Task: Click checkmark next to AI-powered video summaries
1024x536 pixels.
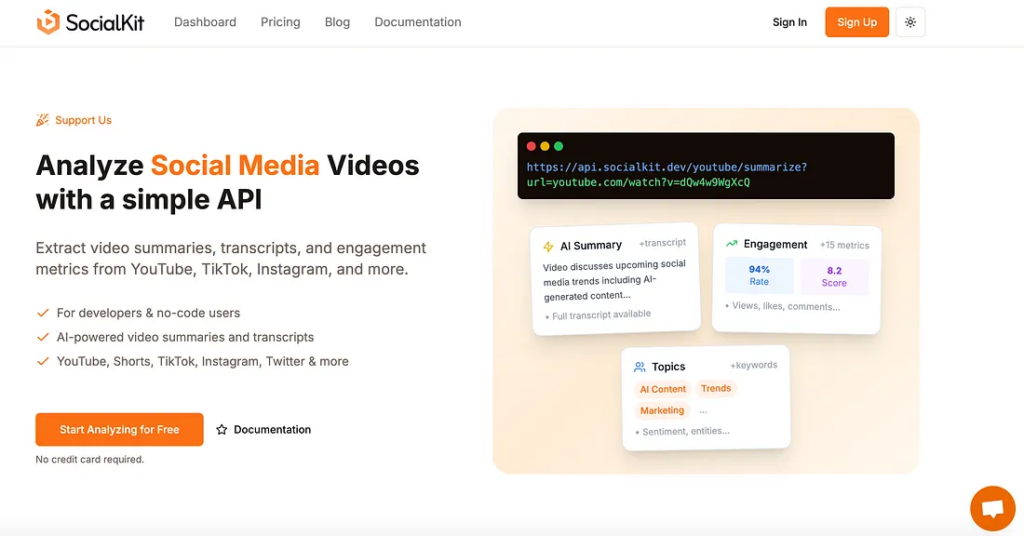Action: [x=43, y=338]
